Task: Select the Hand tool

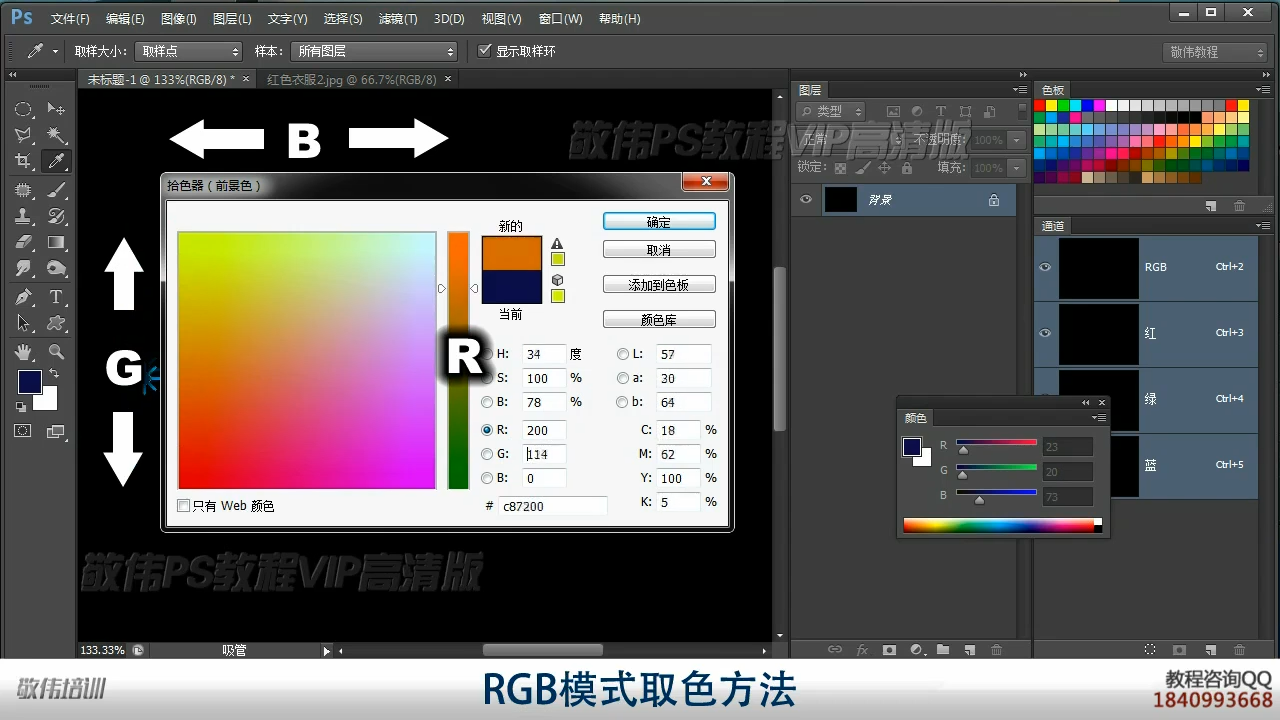Action: pyautogui.click(x=23, y=352)
